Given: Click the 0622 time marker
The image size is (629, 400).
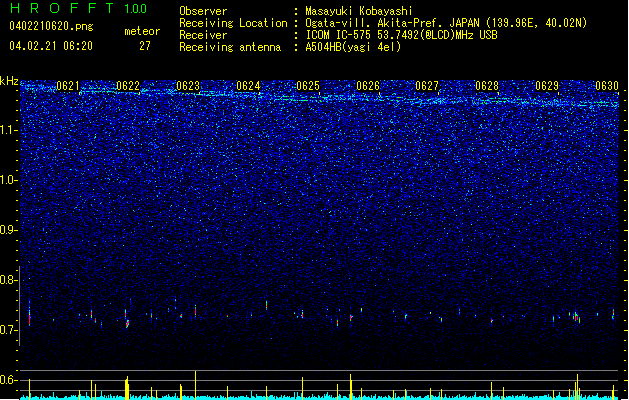Looking at the screenshot, I should pyautogui.click(x=128, y=86).
